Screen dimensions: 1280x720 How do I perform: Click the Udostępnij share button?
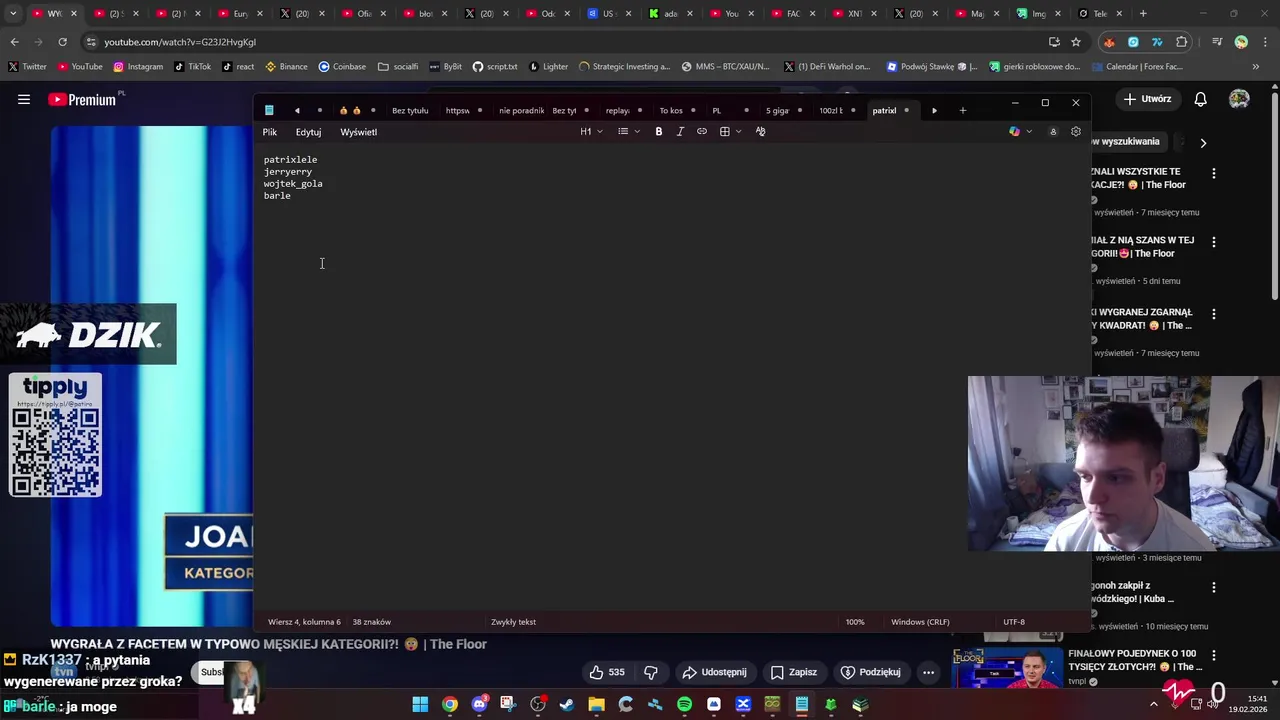[715, 672]
